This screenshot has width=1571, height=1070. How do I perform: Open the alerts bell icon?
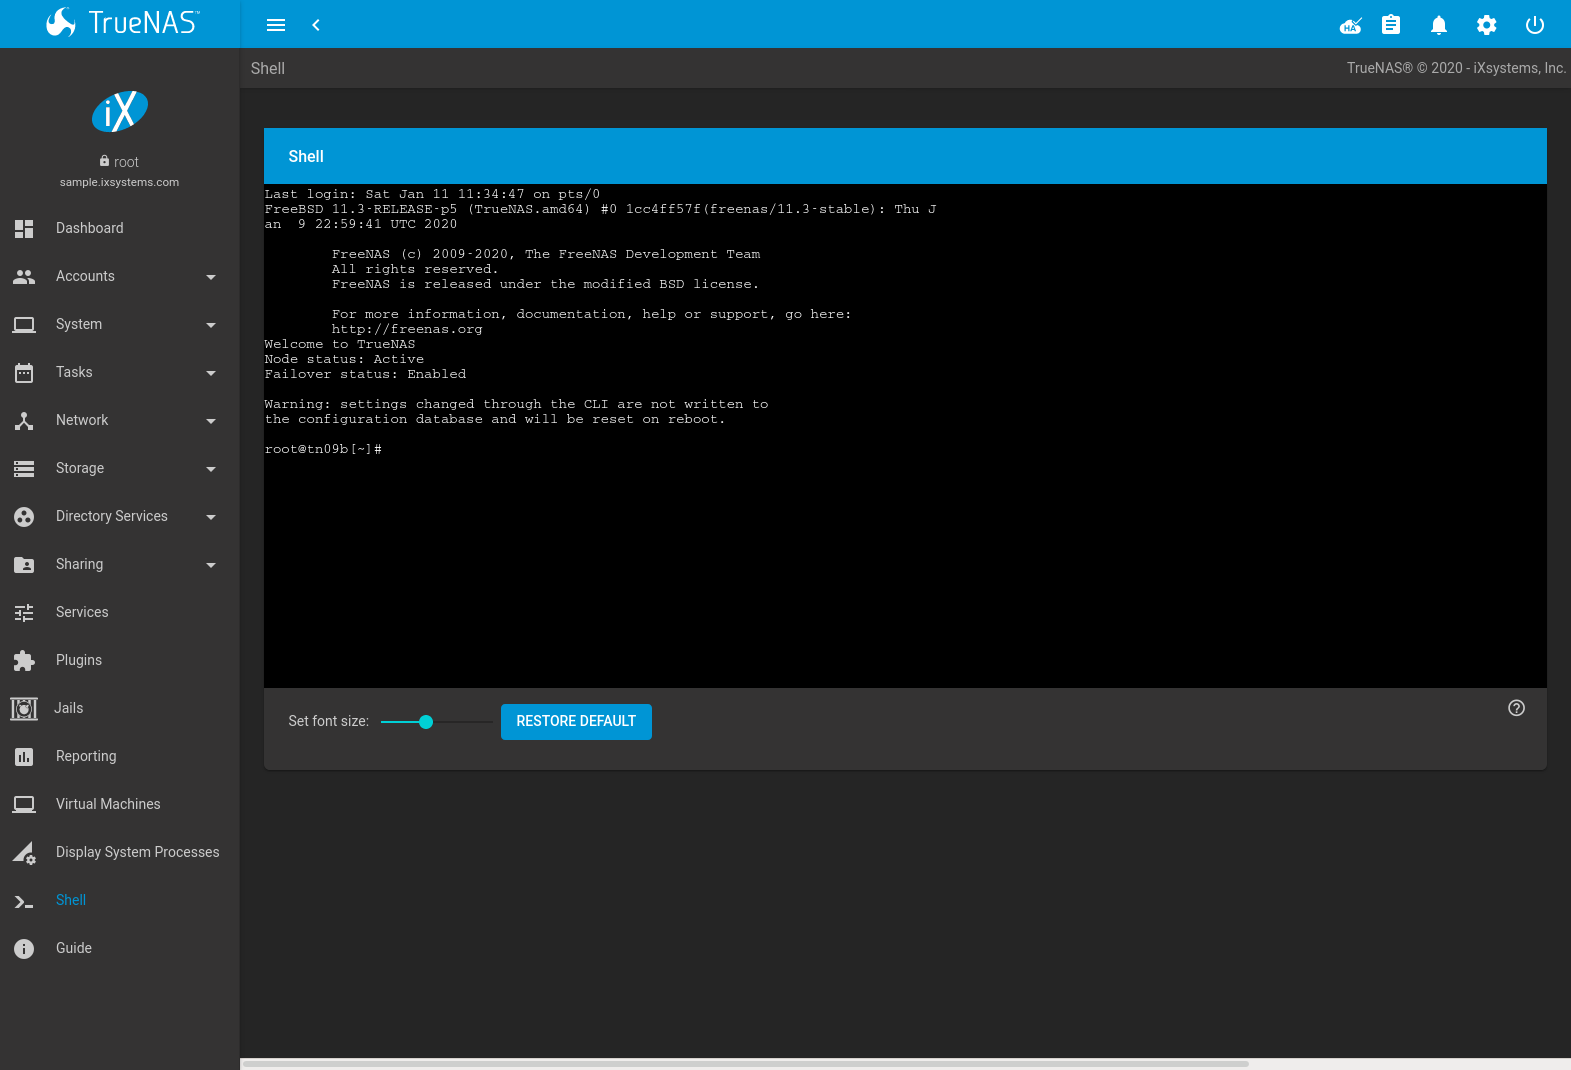point(1439,25)
